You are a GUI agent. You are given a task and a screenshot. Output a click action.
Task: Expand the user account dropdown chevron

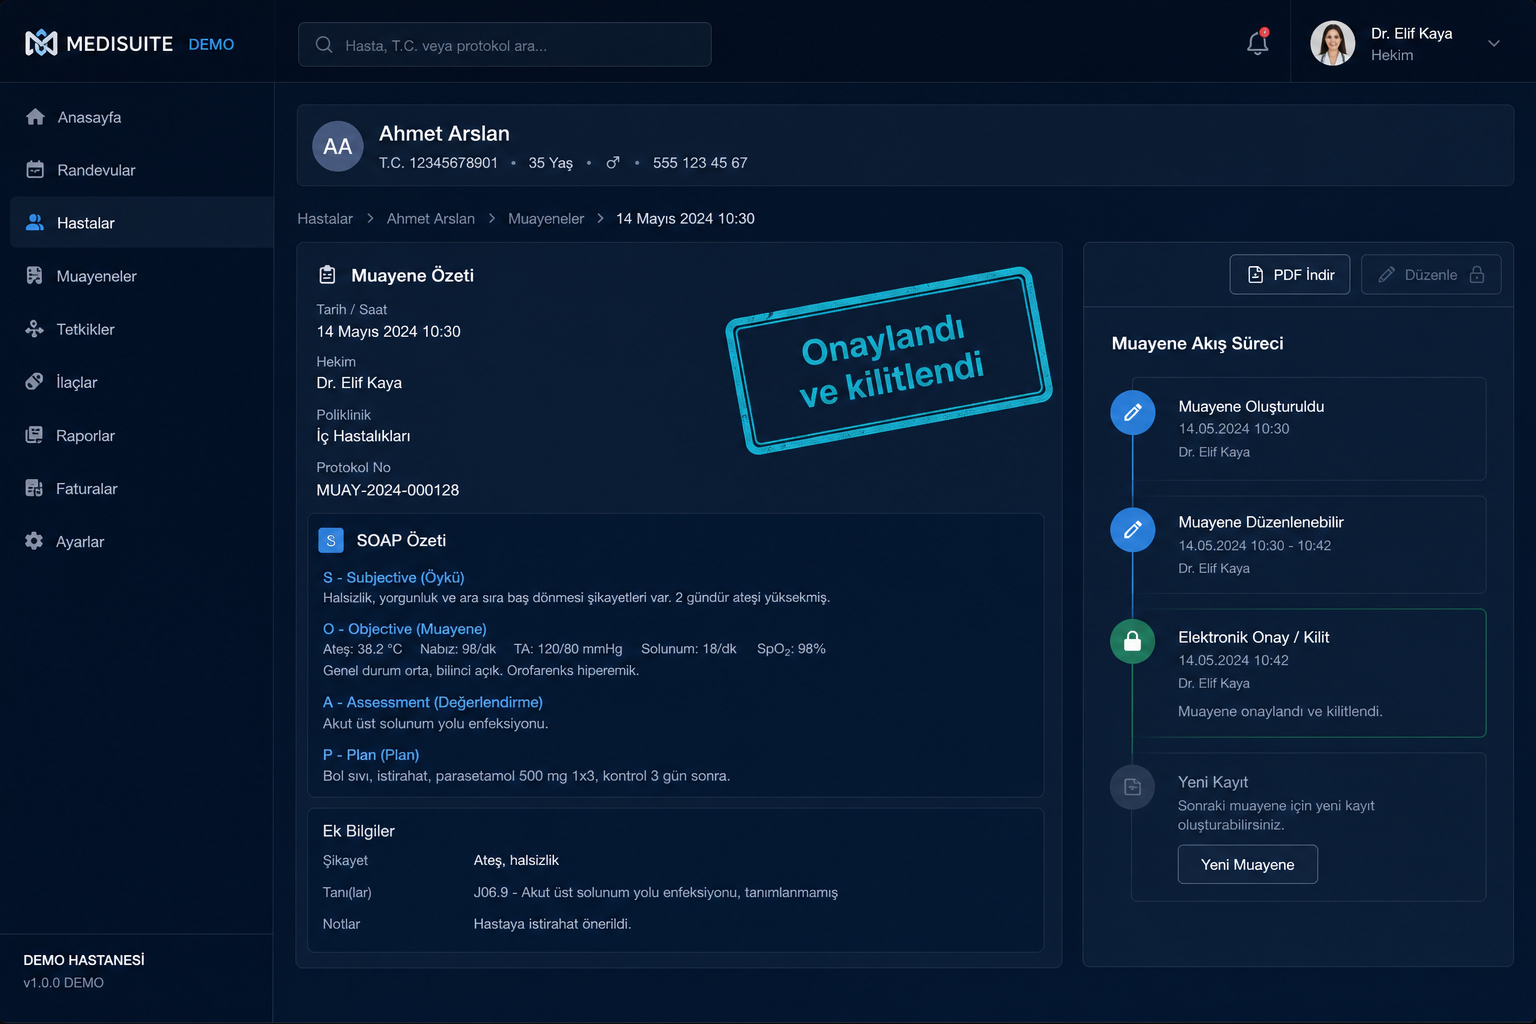[1494, 43]
